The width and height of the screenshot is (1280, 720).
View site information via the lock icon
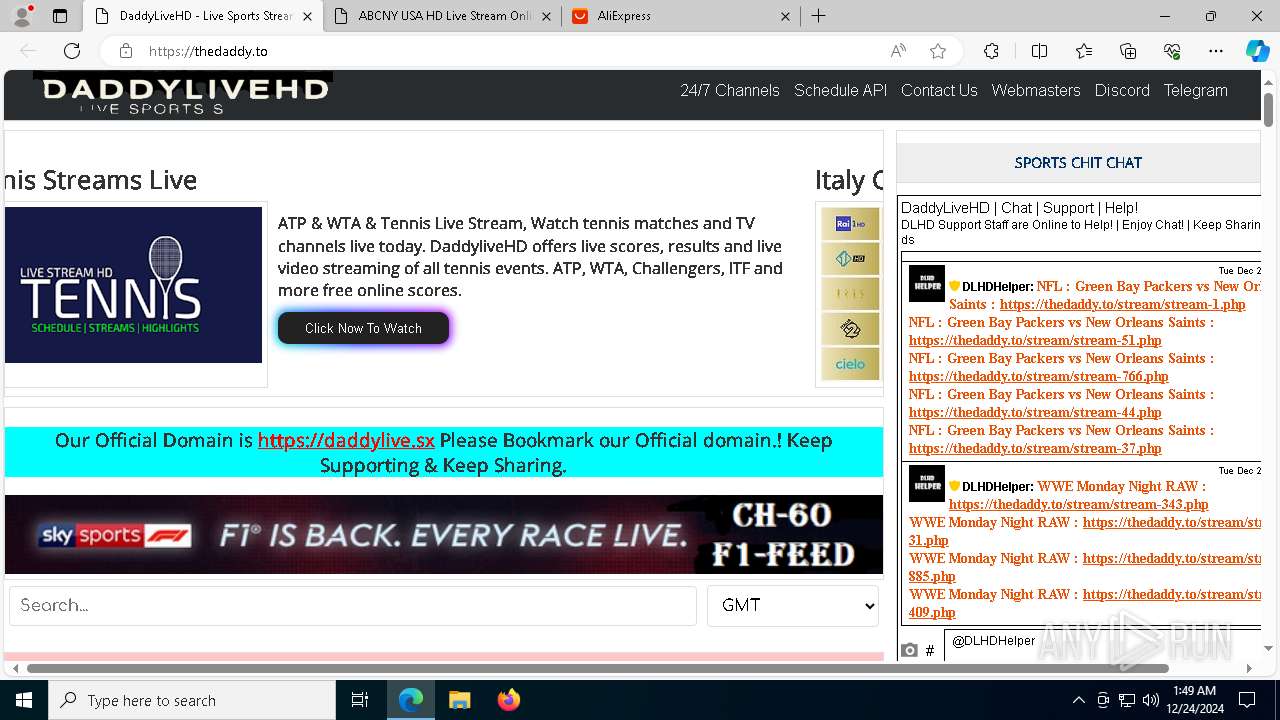point(125,51)
